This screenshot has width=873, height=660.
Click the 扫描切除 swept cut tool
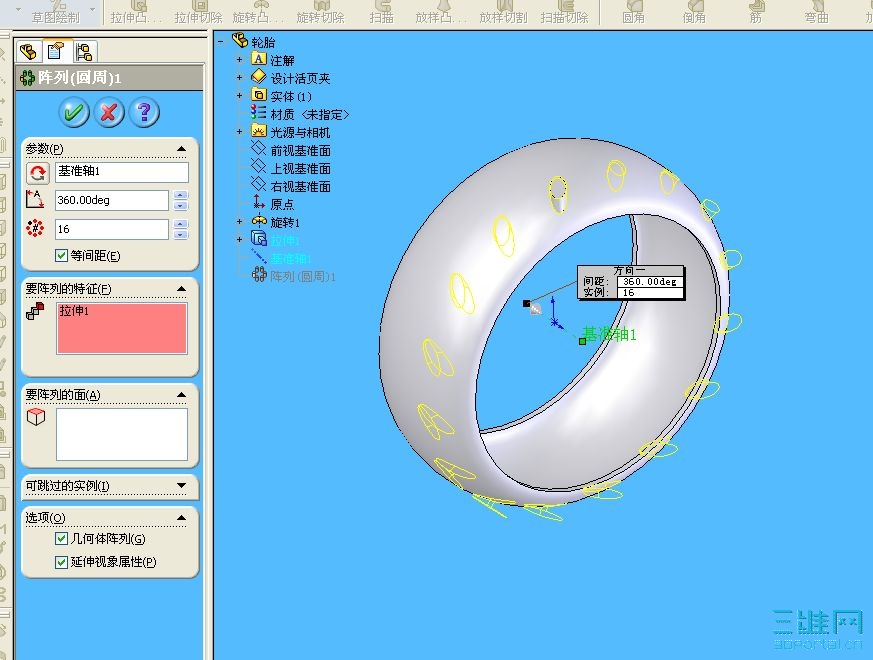pyautogui.click(x=565, y=13)
